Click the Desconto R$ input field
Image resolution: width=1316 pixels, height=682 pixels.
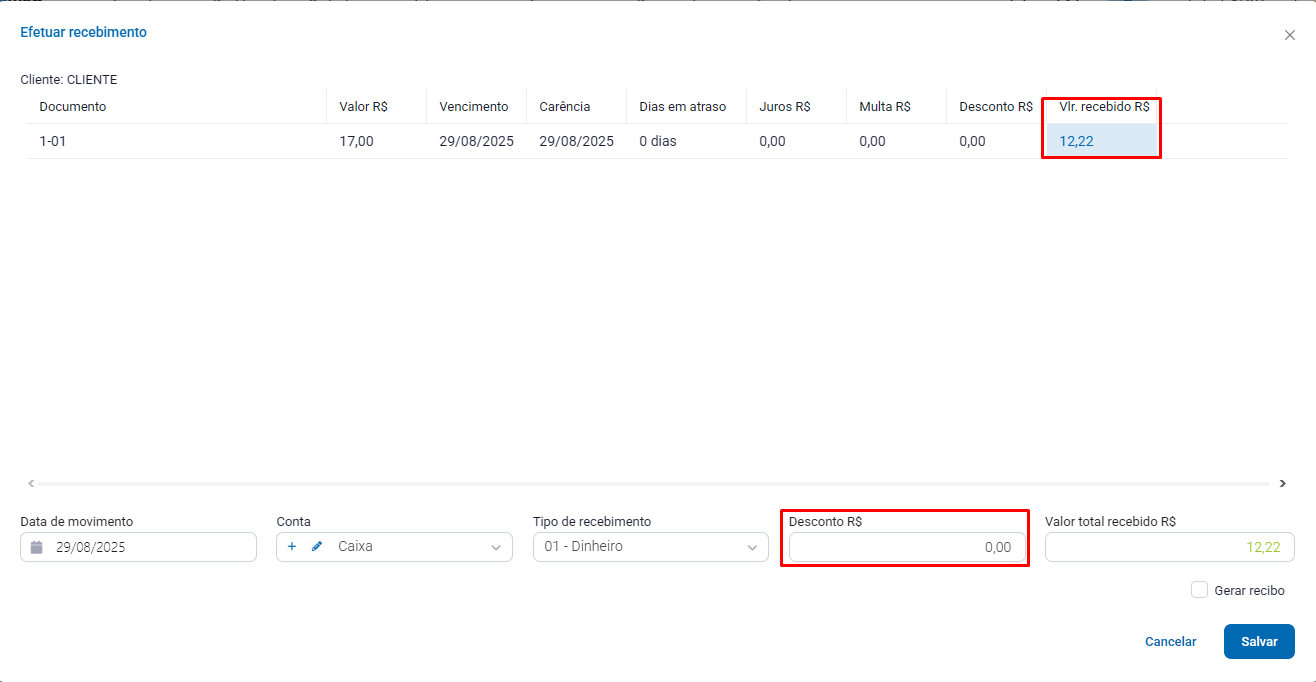click(x=906, y=547)
